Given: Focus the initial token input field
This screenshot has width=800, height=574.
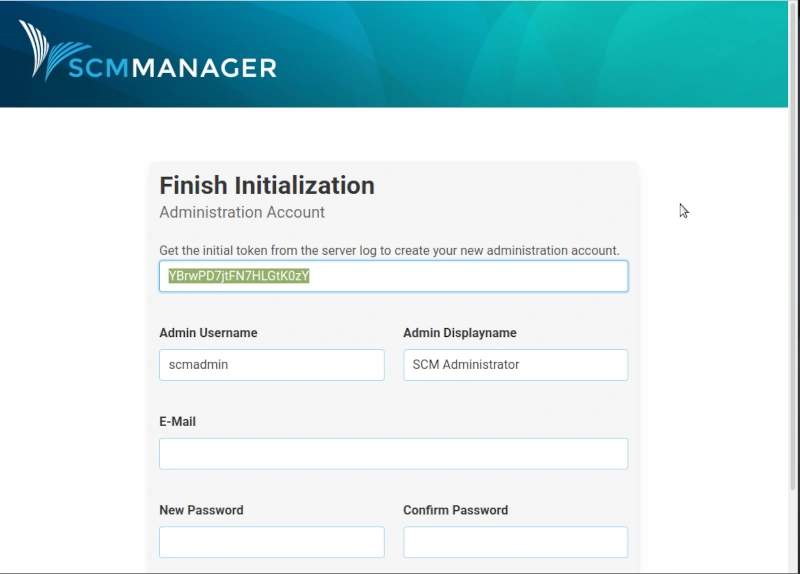Looking at the screenshot, I should (393, 276).
